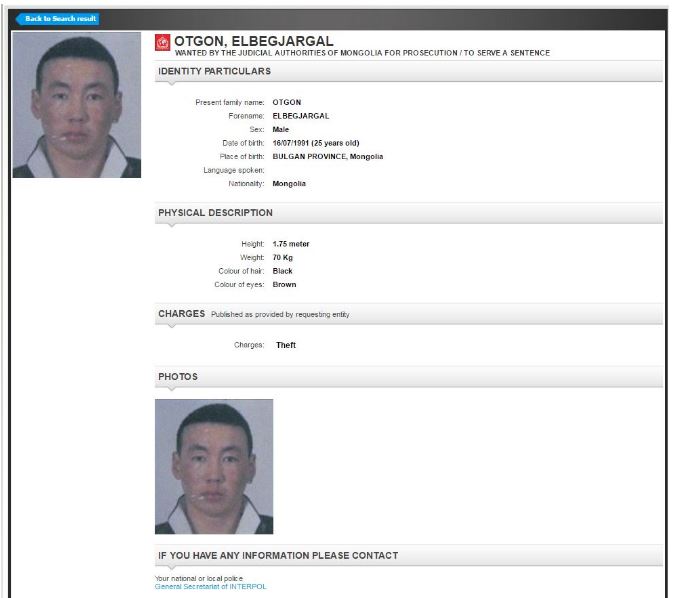This screenshot has width=676, height=598.
Task: Open the photo thumbnail in Photos section
Action: (214, 467)
